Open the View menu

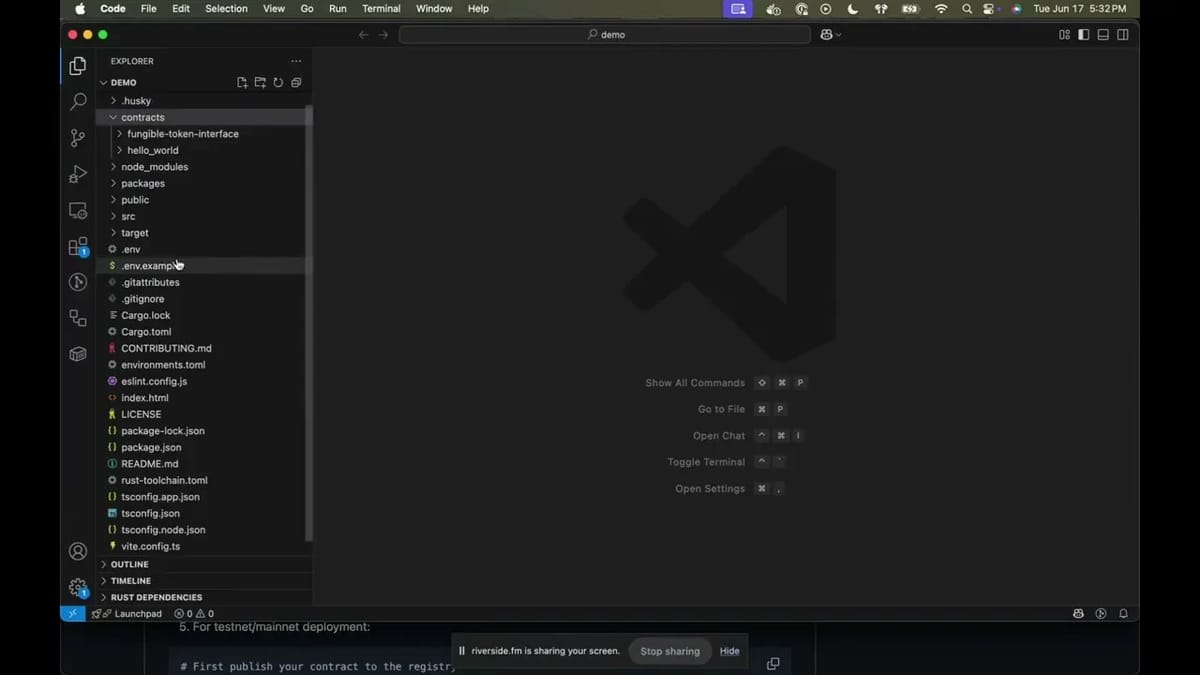tap(273, 9)
